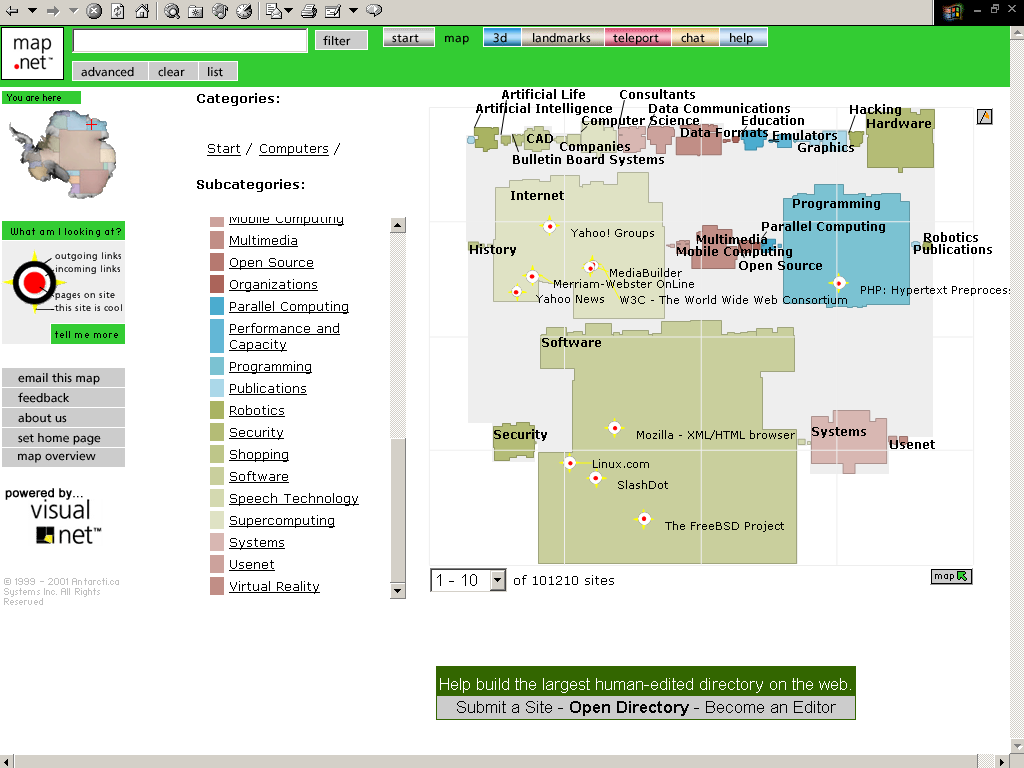Select the map tab

[x=456, y=37]
